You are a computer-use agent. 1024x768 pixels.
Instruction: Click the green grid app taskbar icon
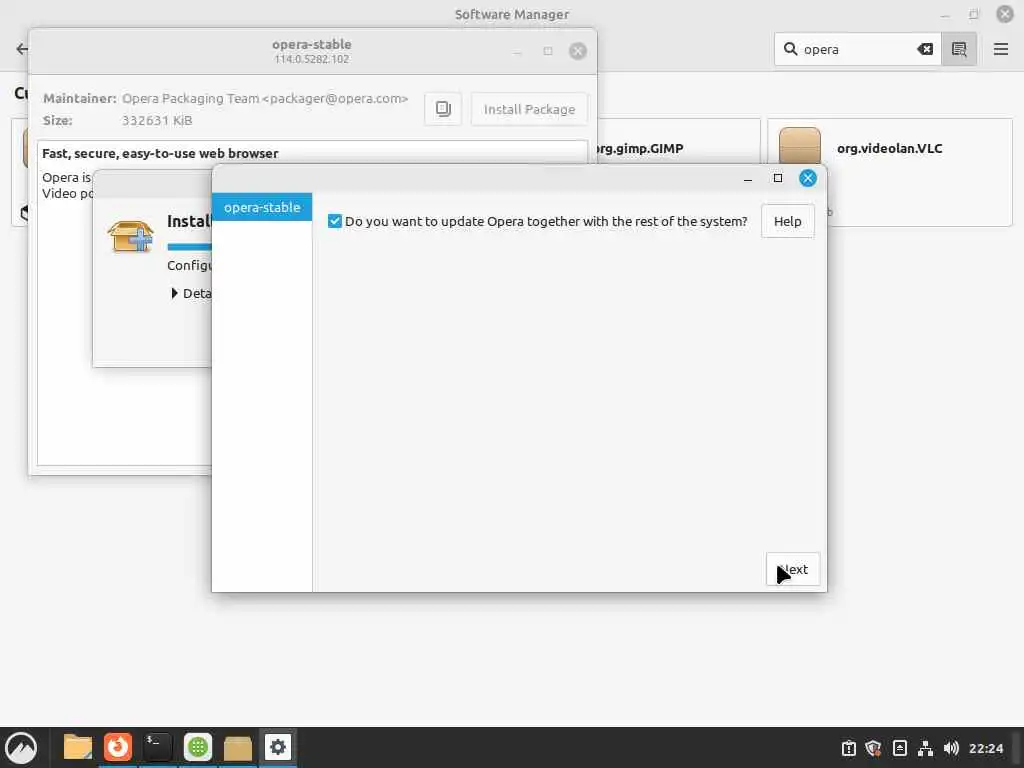[x=198, y=747]
